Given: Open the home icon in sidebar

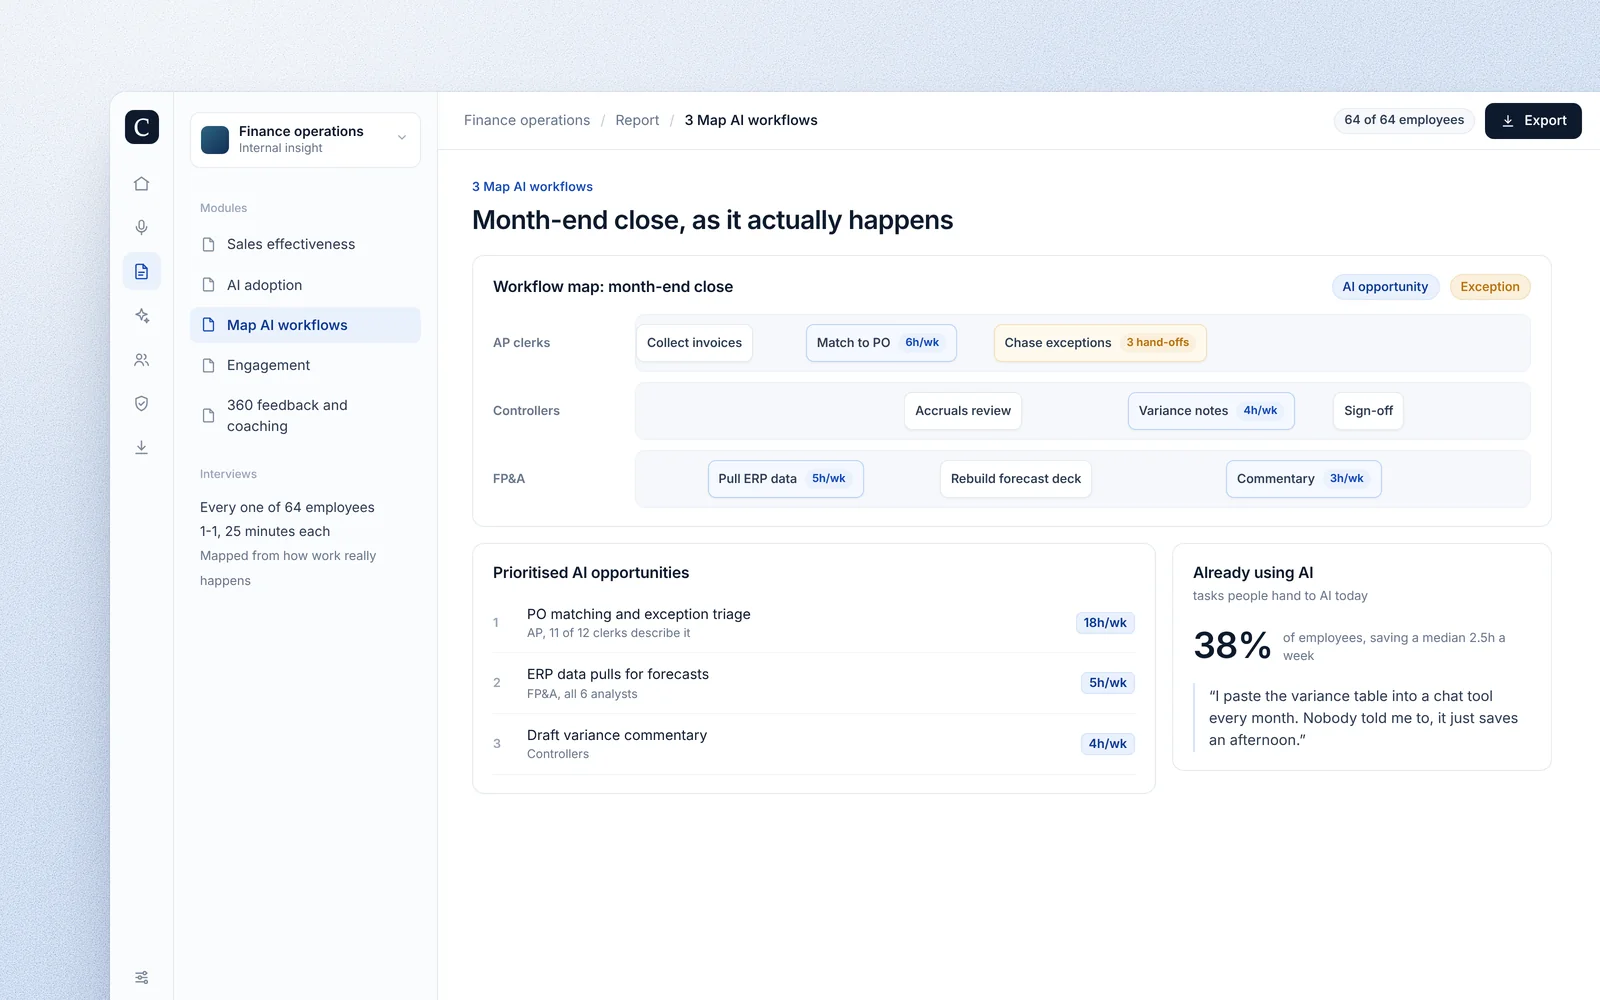Looking at the screenshot, I should coord(142,184).
